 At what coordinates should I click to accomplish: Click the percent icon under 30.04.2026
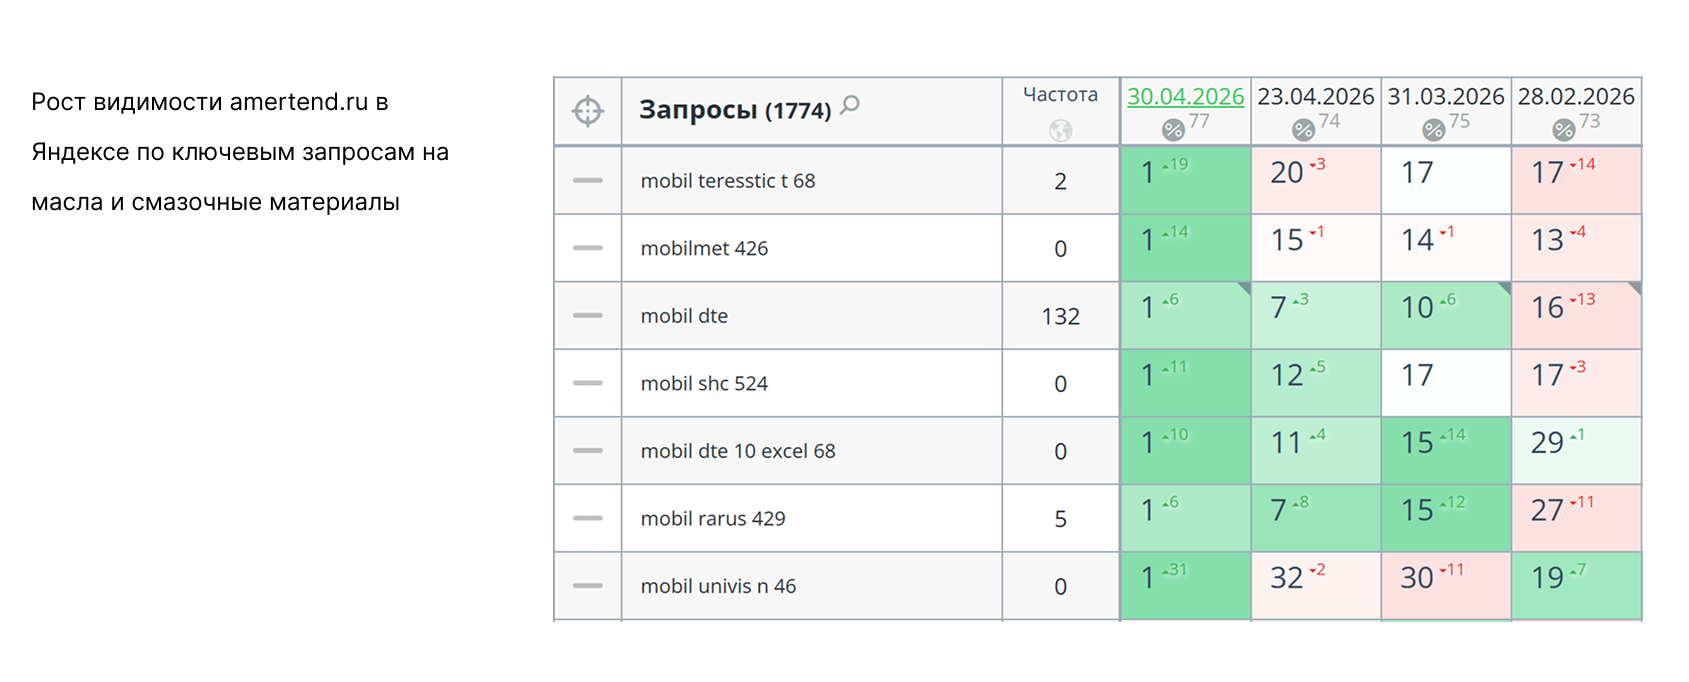pos(1173,130)
